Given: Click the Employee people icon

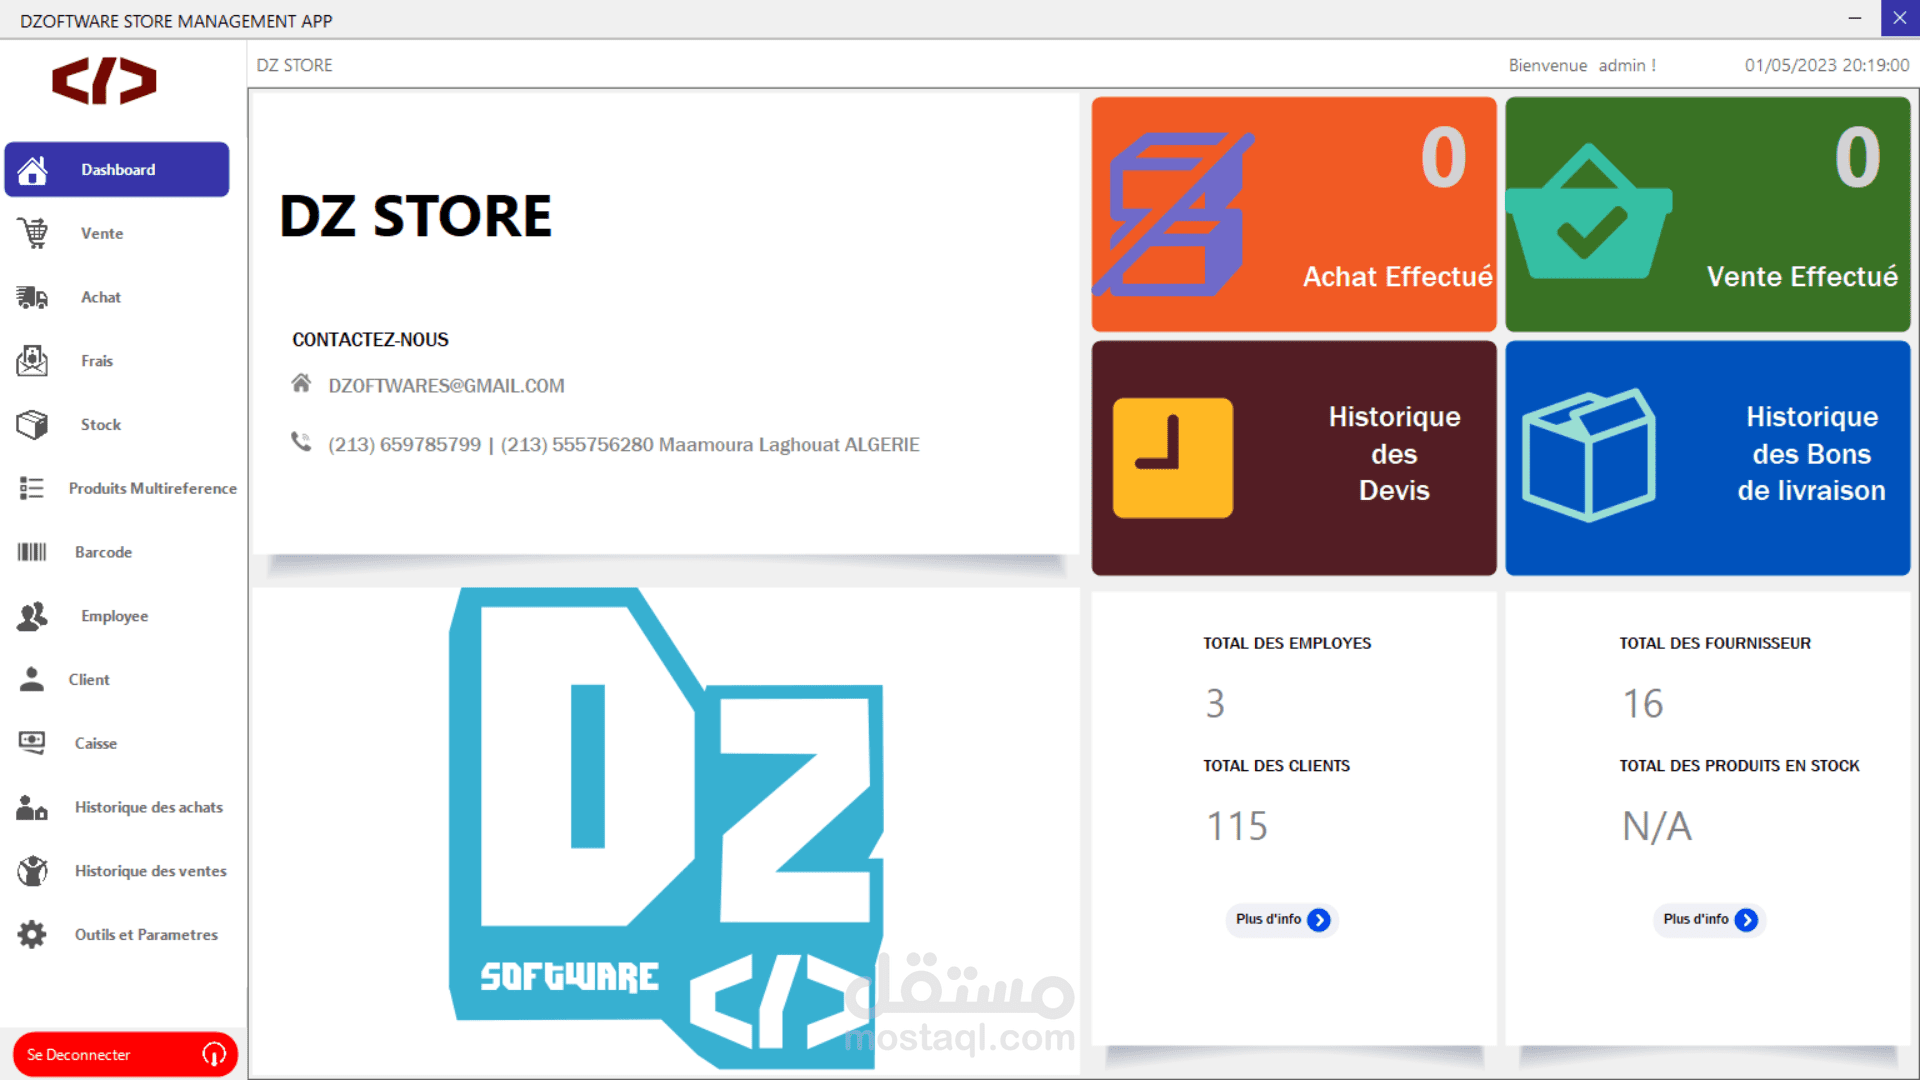Looking at the screenshot, I should 32,616.
